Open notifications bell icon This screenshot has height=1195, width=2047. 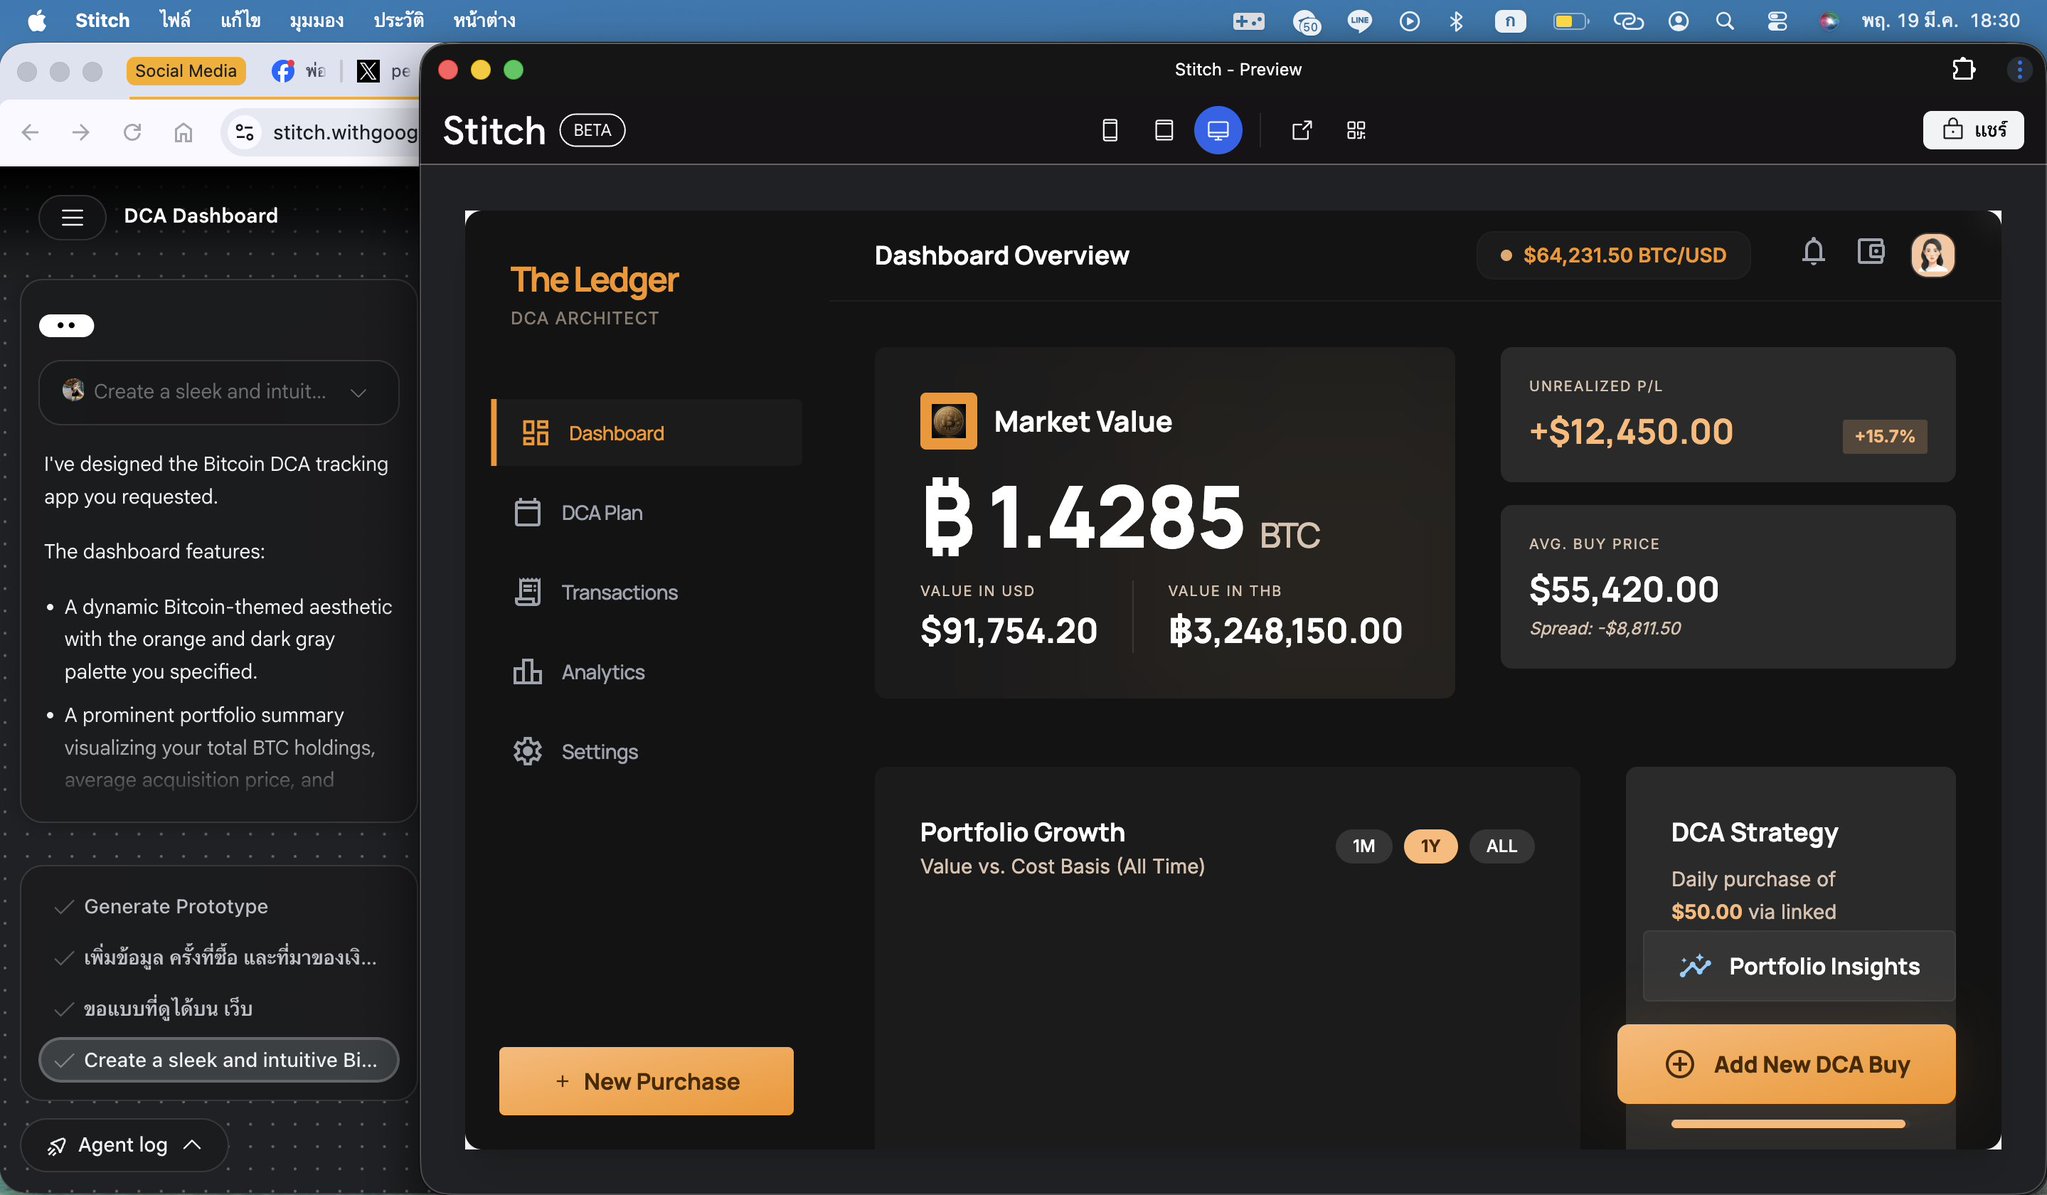tap(1813, 252)
